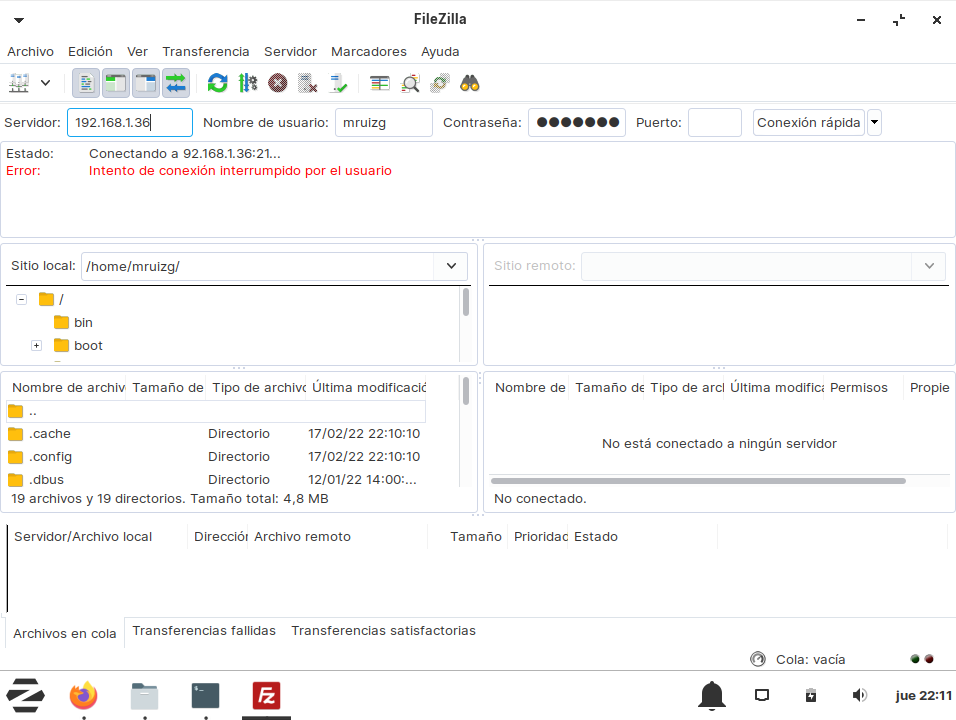Open the Site Manager icon
Viewport: 956px width, 720px height.
click(20, 83)
